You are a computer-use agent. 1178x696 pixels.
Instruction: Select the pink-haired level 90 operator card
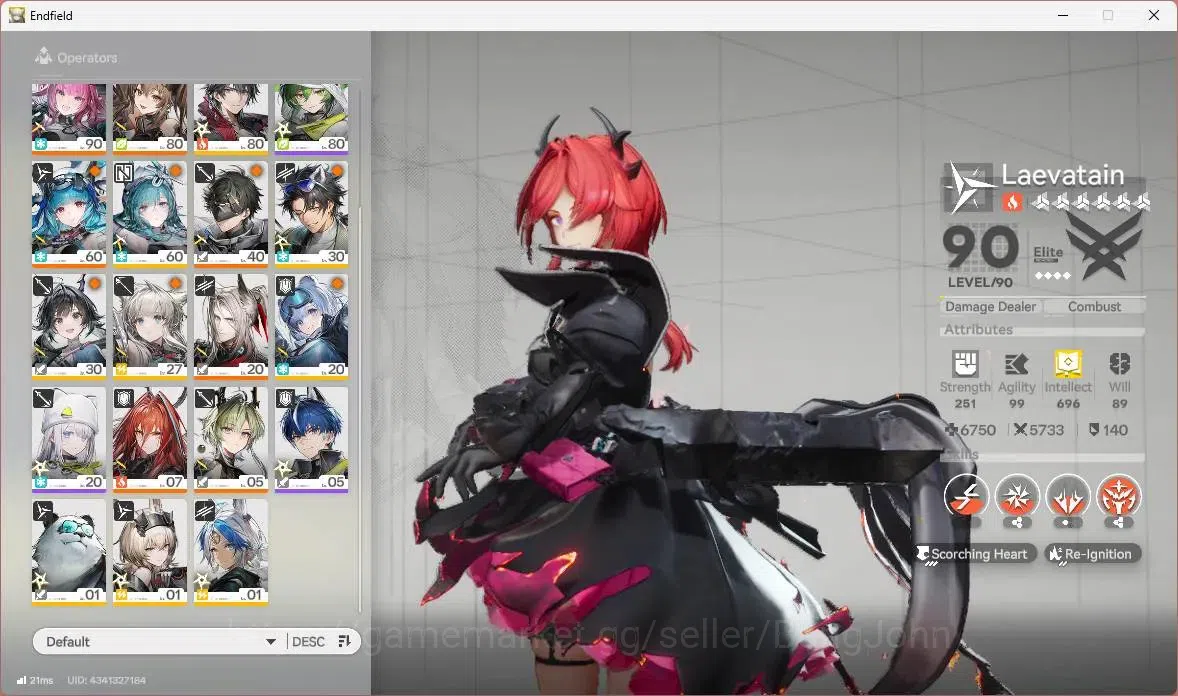point(68,118)
